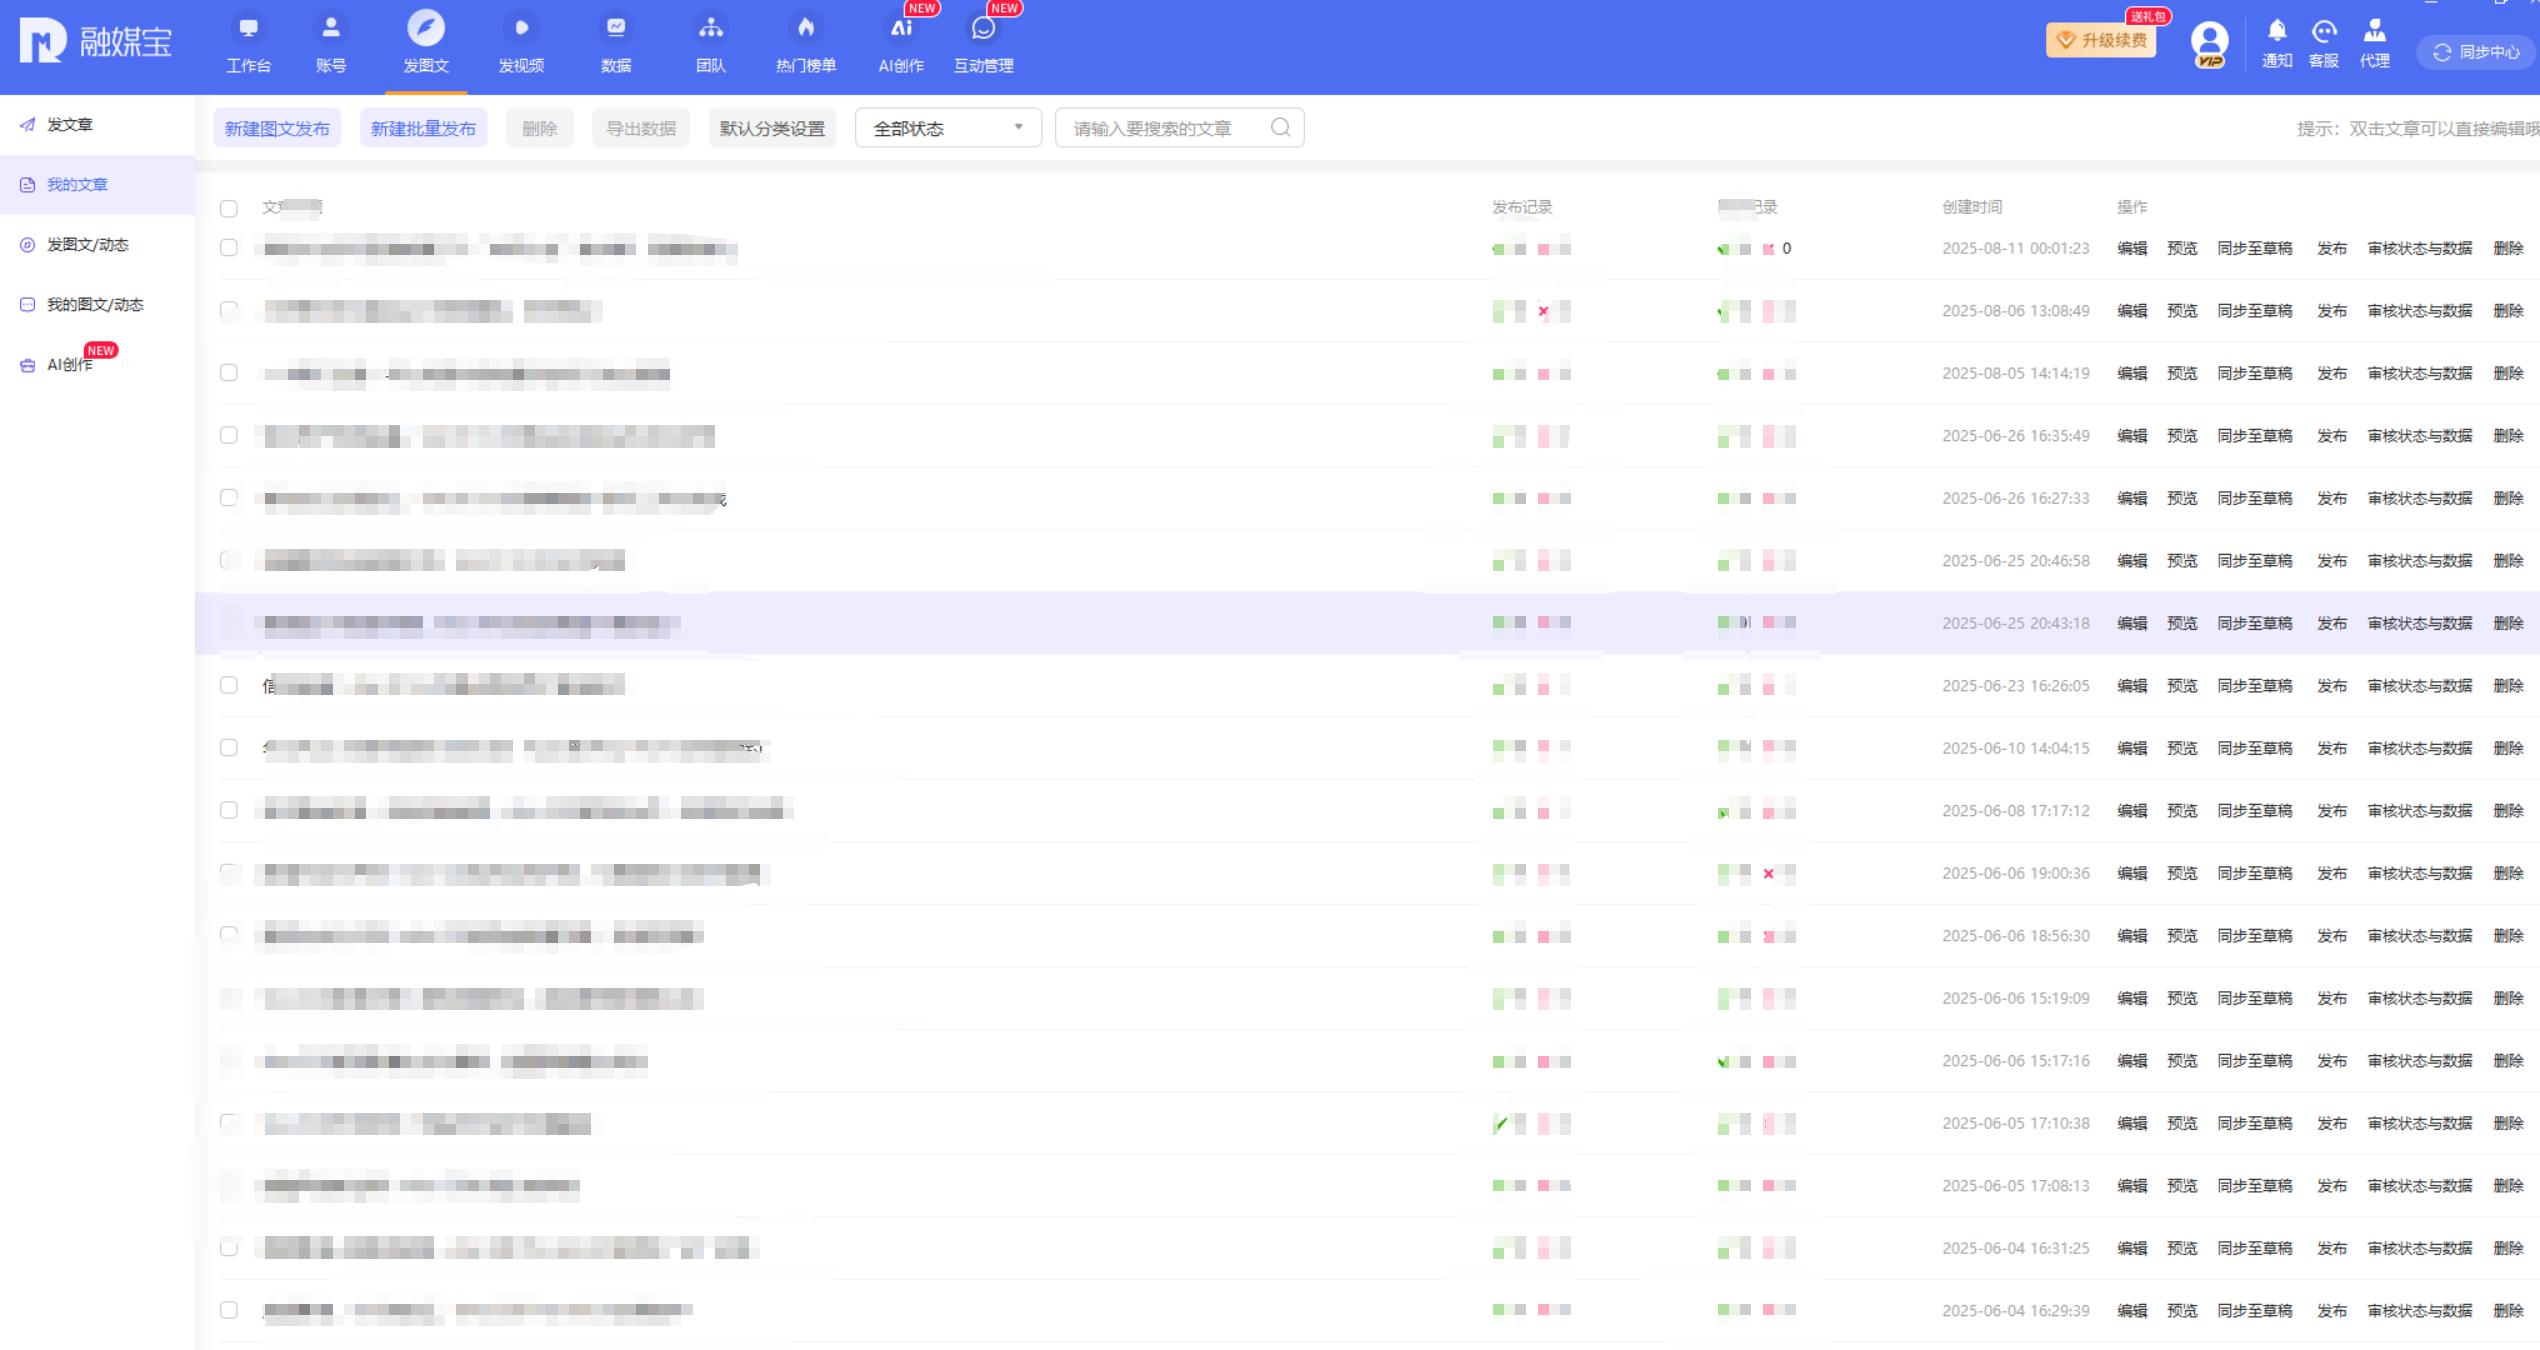Viewport: 2540px width, 1350px height.
Task: Click the 新建图文发布 button
Action: pos(277,128)
